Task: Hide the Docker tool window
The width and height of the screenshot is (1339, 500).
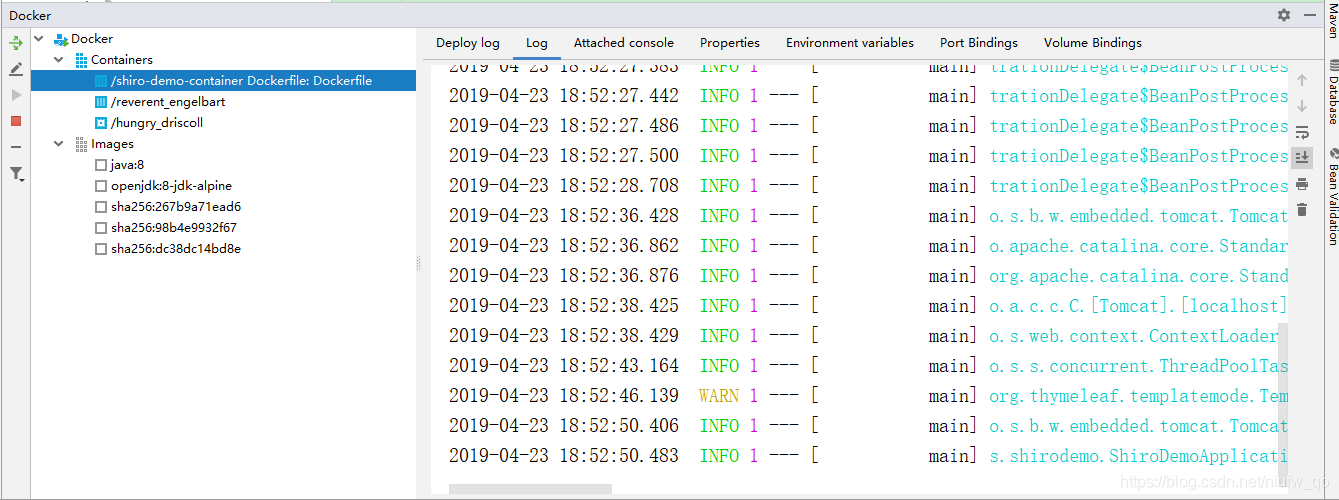Action: pos(1310,15)
